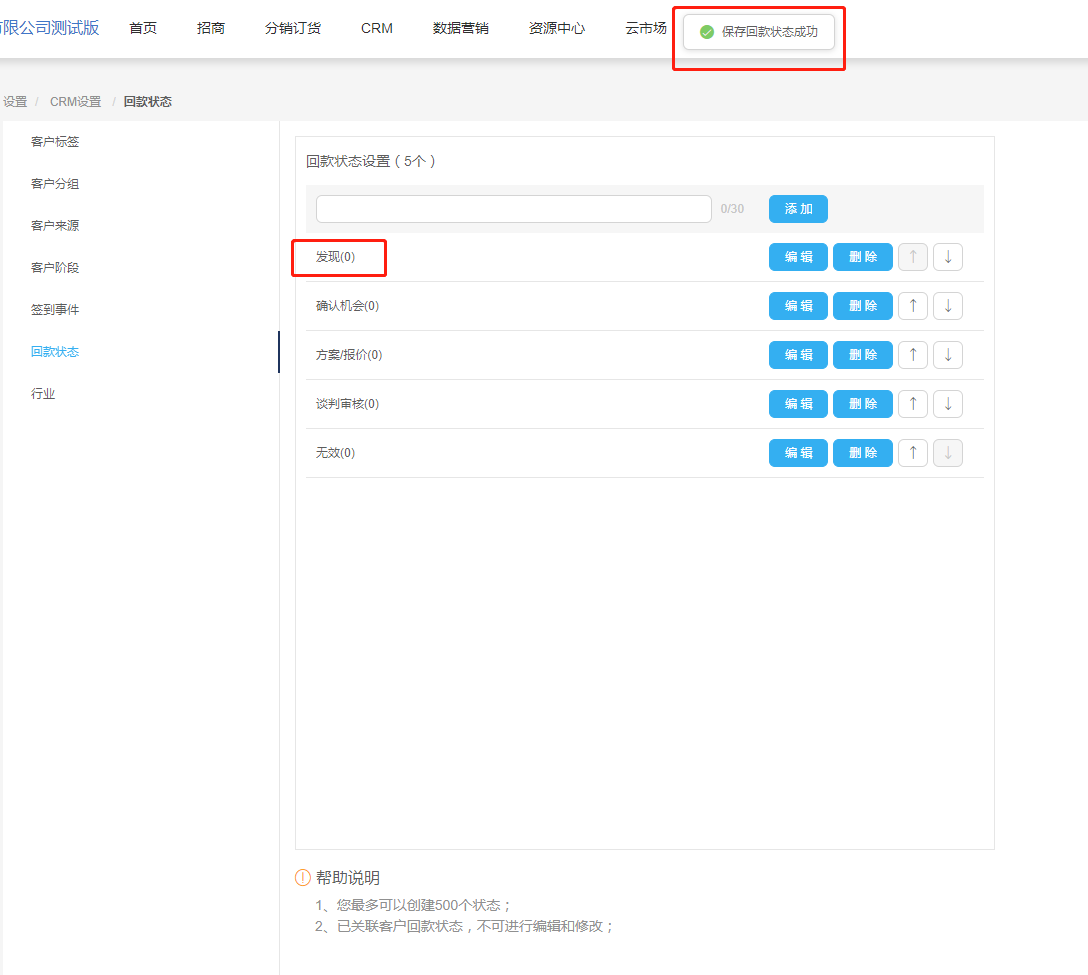The height and width of the screenshot is (975, 1088).
Task: Focus the new status name input field
Action: coord(513,209)
